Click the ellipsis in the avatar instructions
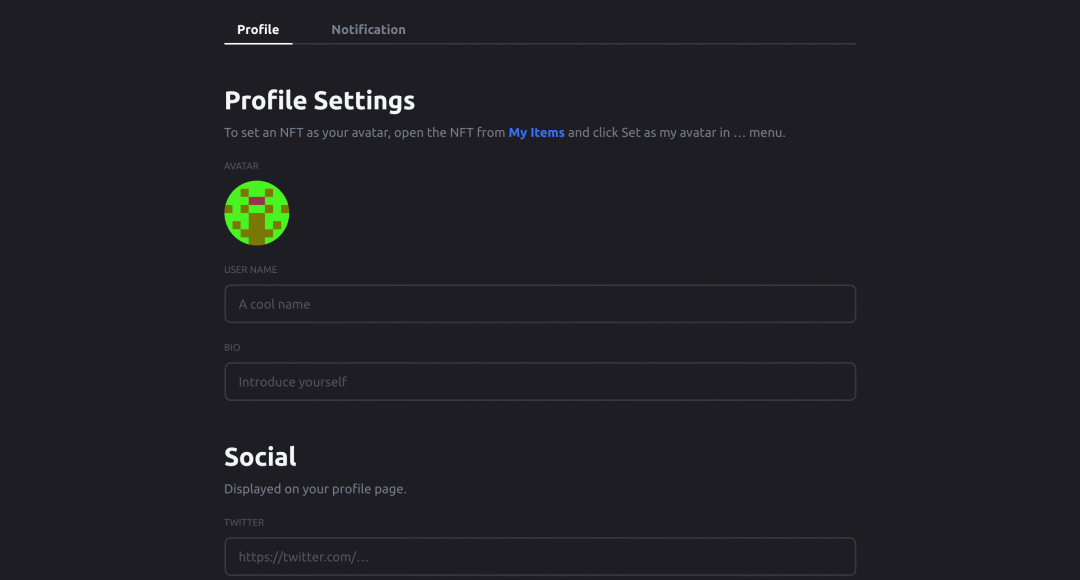 pos(740,133)
